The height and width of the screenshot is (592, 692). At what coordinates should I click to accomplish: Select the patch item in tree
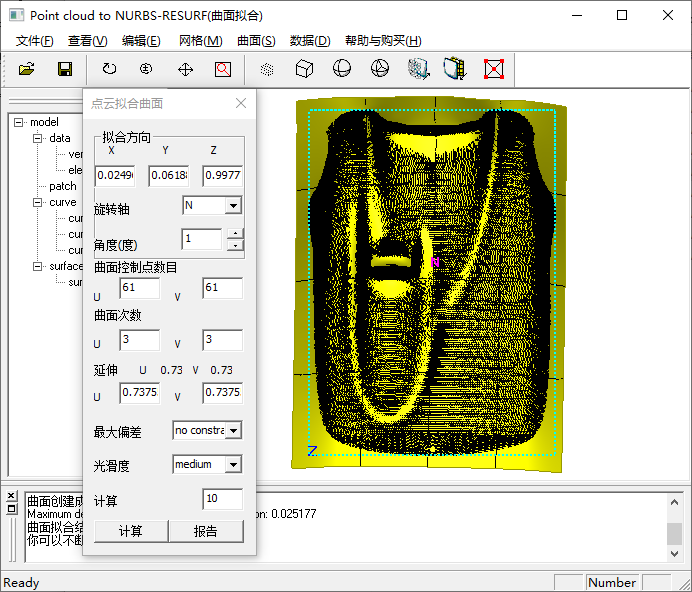pos(63,186)
